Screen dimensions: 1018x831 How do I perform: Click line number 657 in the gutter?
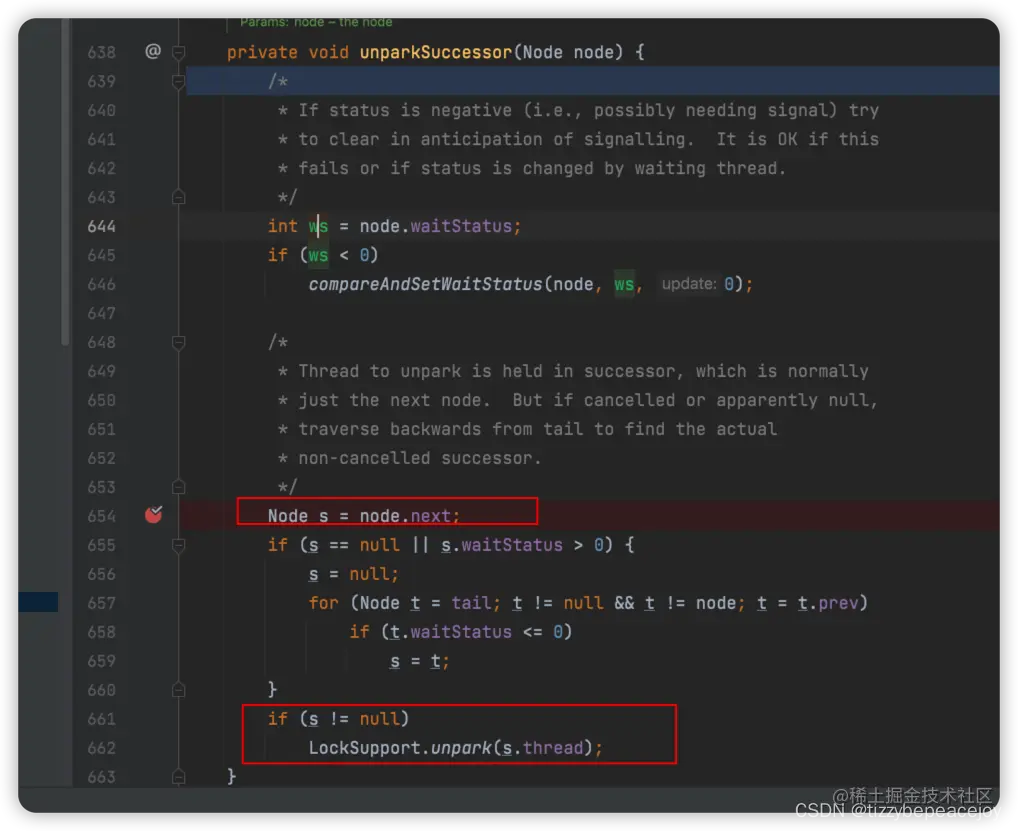pos(101,603)
